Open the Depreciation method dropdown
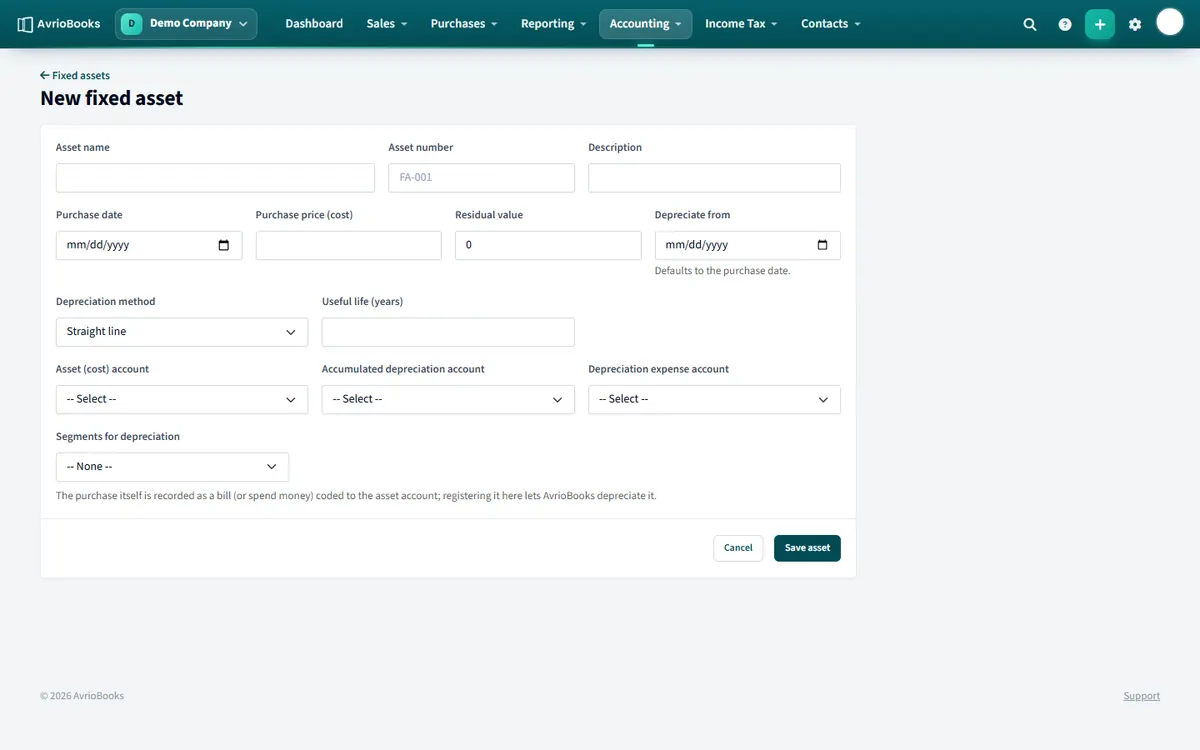This screenshot has width=1200, height=750. pyautogui.click(x=182, y=332)
